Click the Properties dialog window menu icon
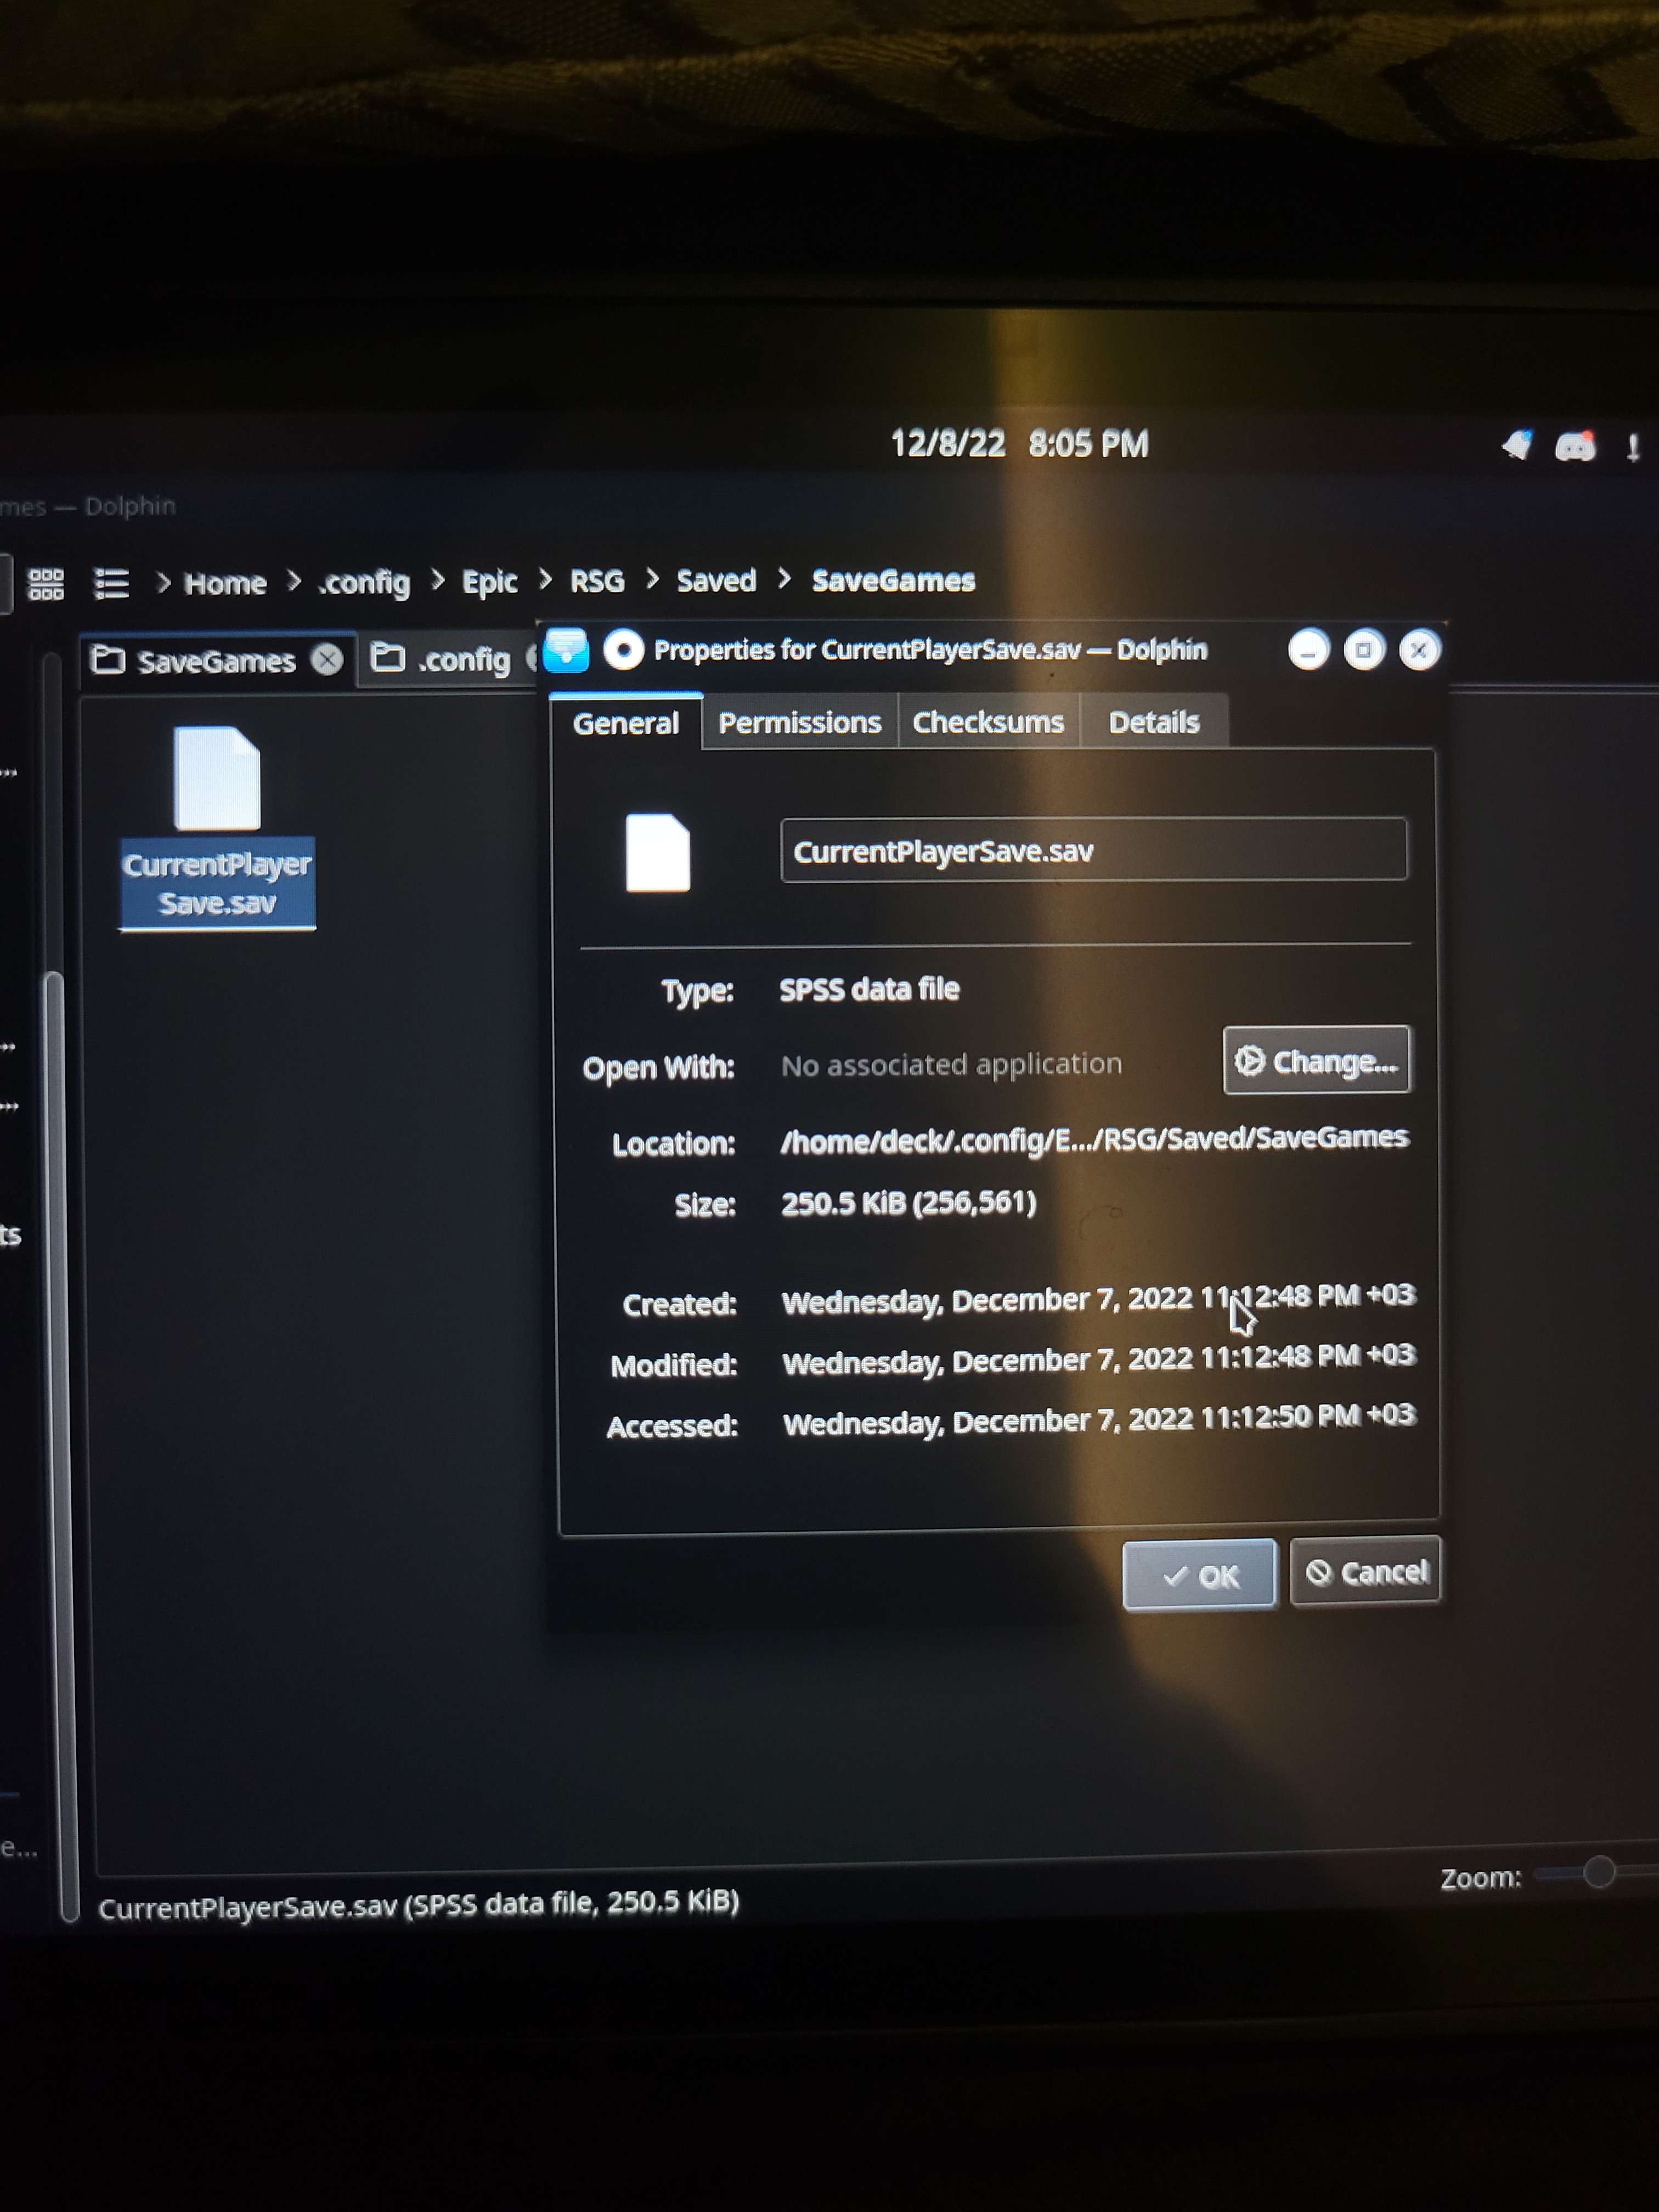Viewport: 1659px width, 2212px height. click(567, 650)
